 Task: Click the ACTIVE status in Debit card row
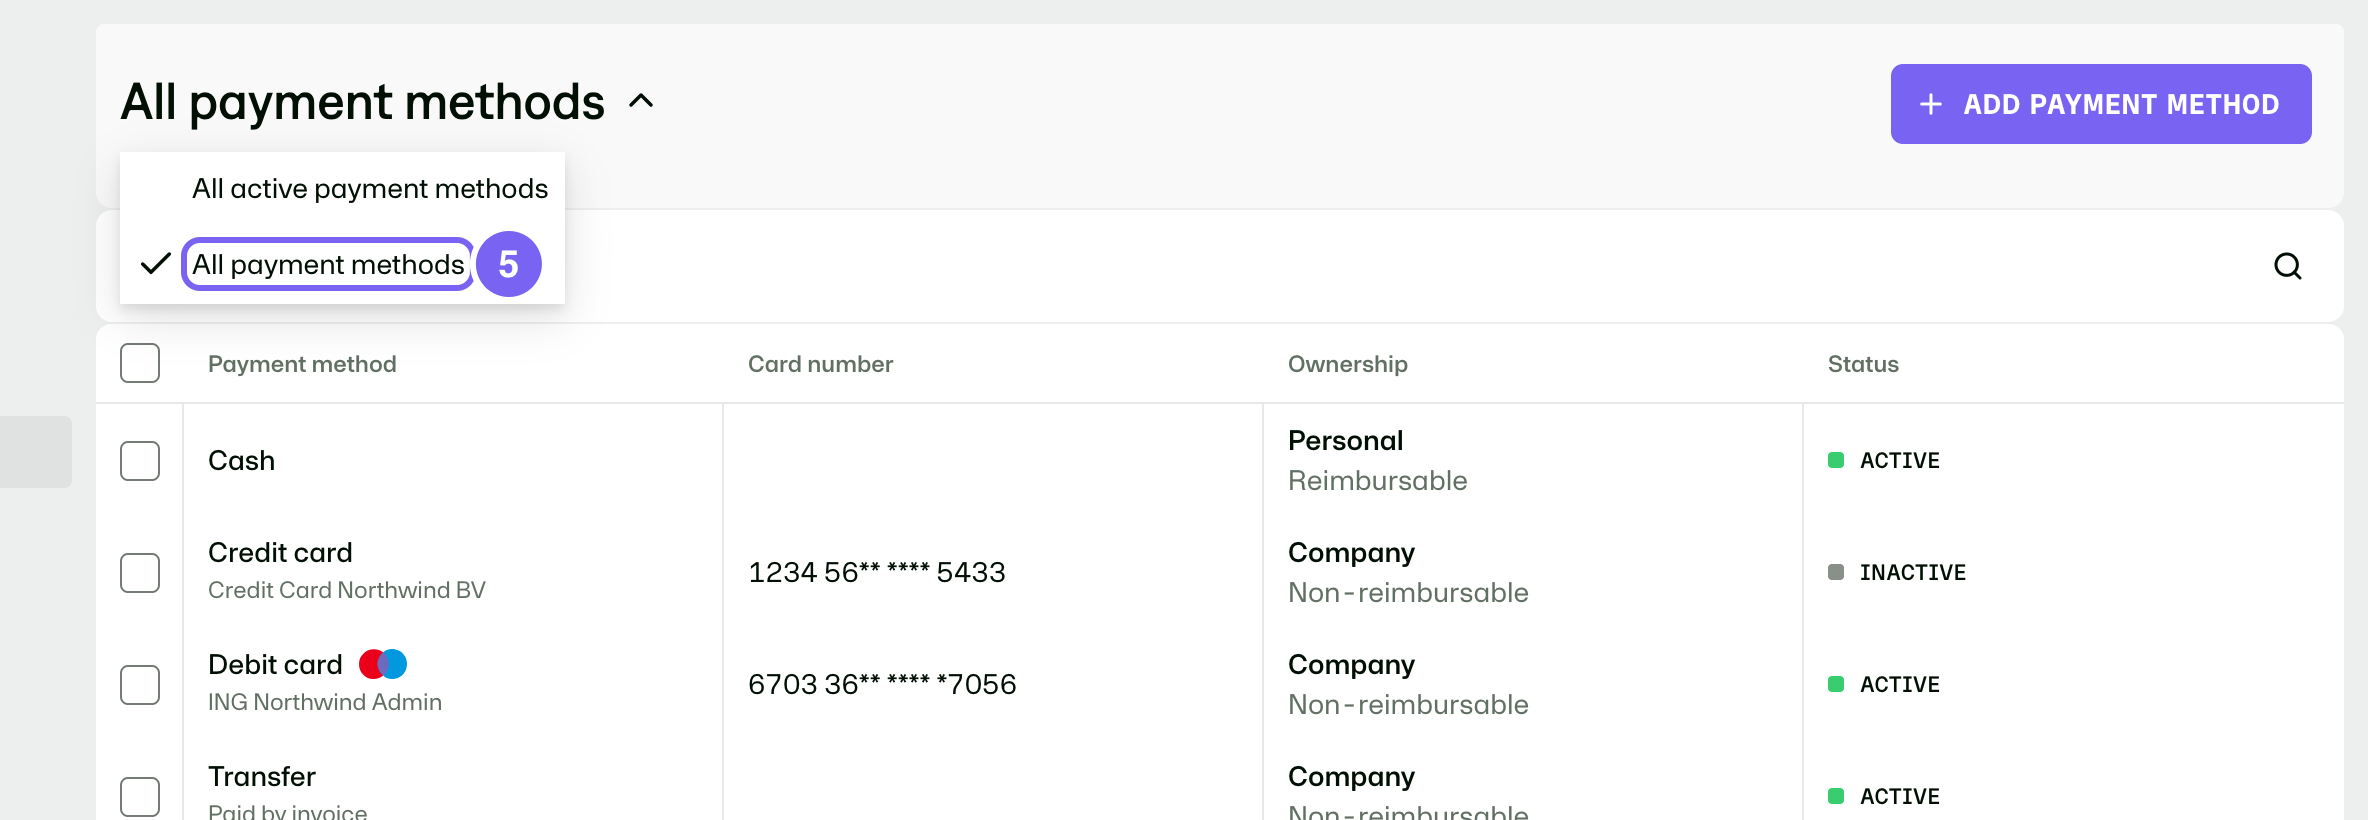click(x=1884, y=684)
